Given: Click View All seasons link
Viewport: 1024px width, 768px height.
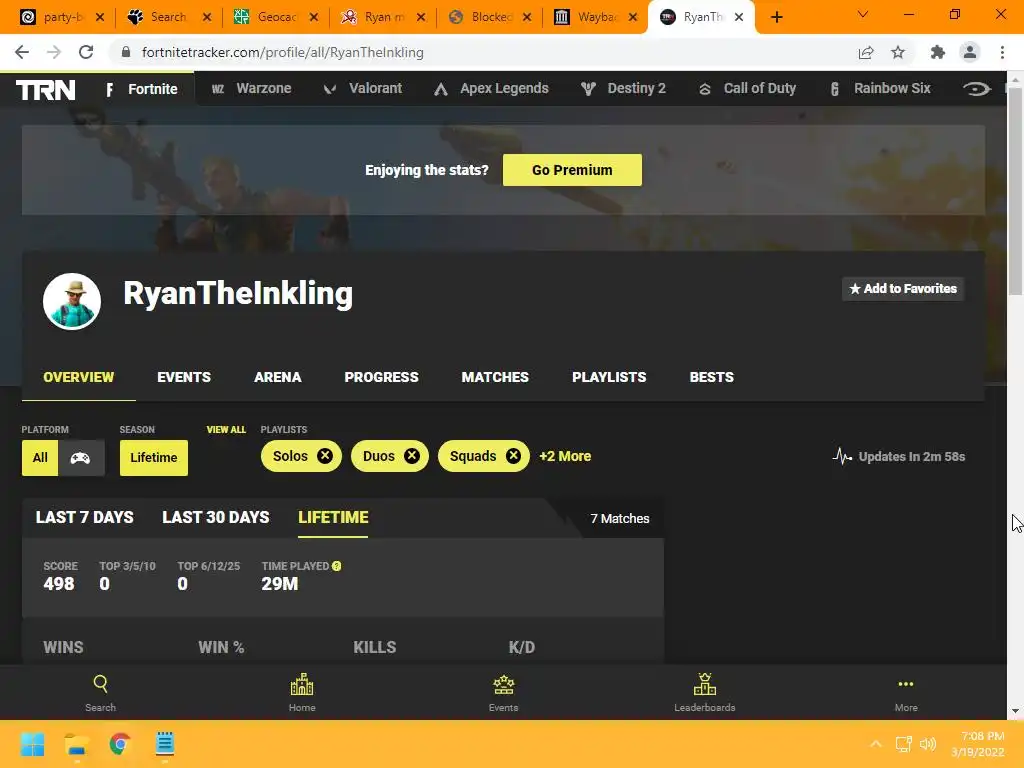Looking at the screenshot, I should (226, 430).
